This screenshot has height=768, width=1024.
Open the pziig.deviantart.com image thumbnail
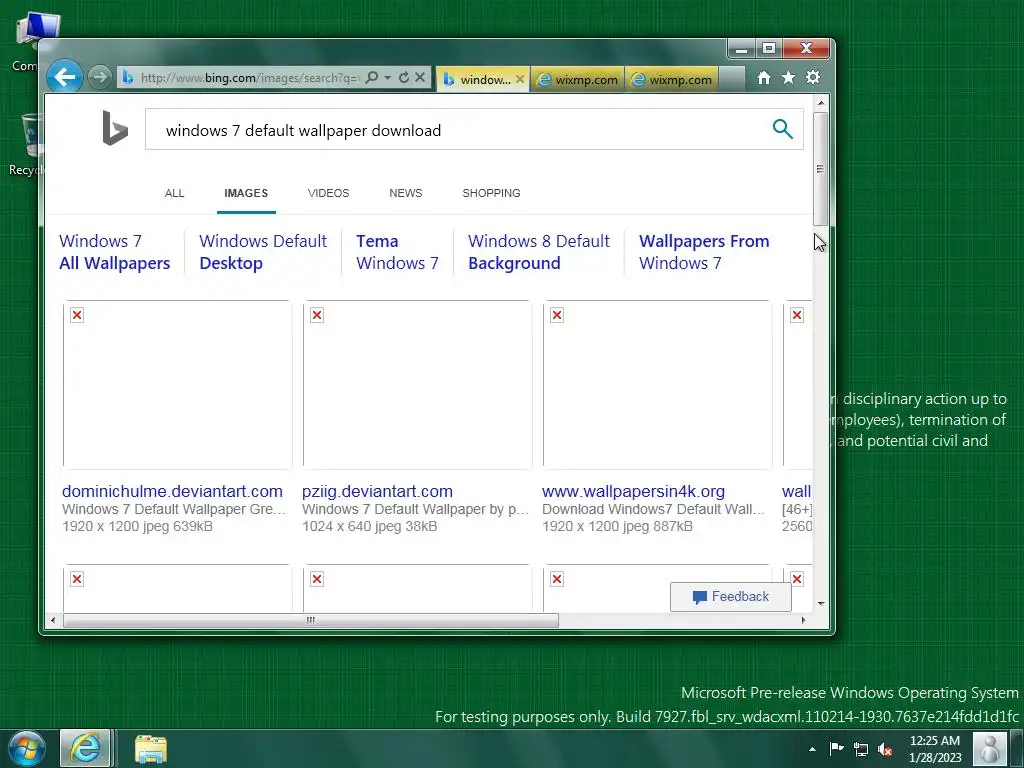417,385
